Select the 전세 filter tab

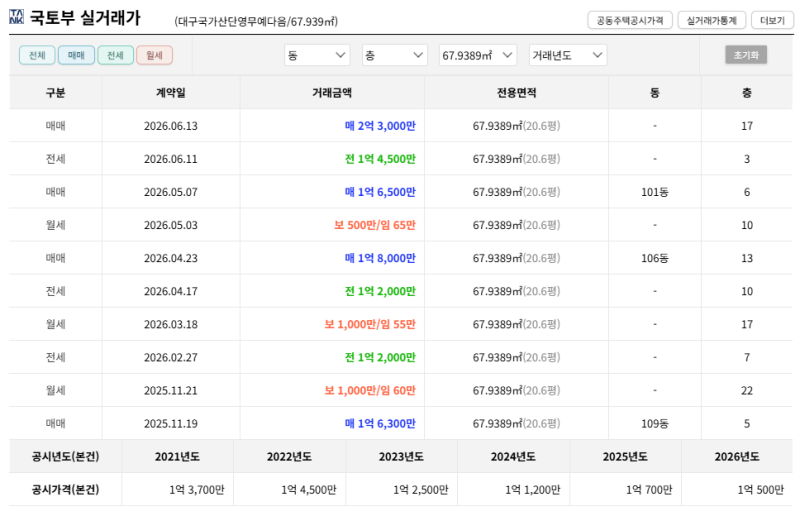point(115,55)
